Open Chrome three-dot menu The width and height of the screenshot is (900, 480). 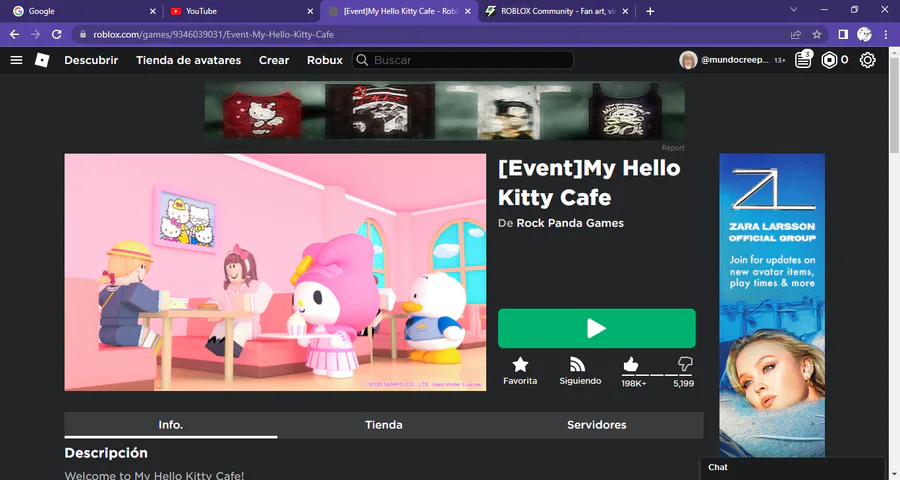coord(886,34)
